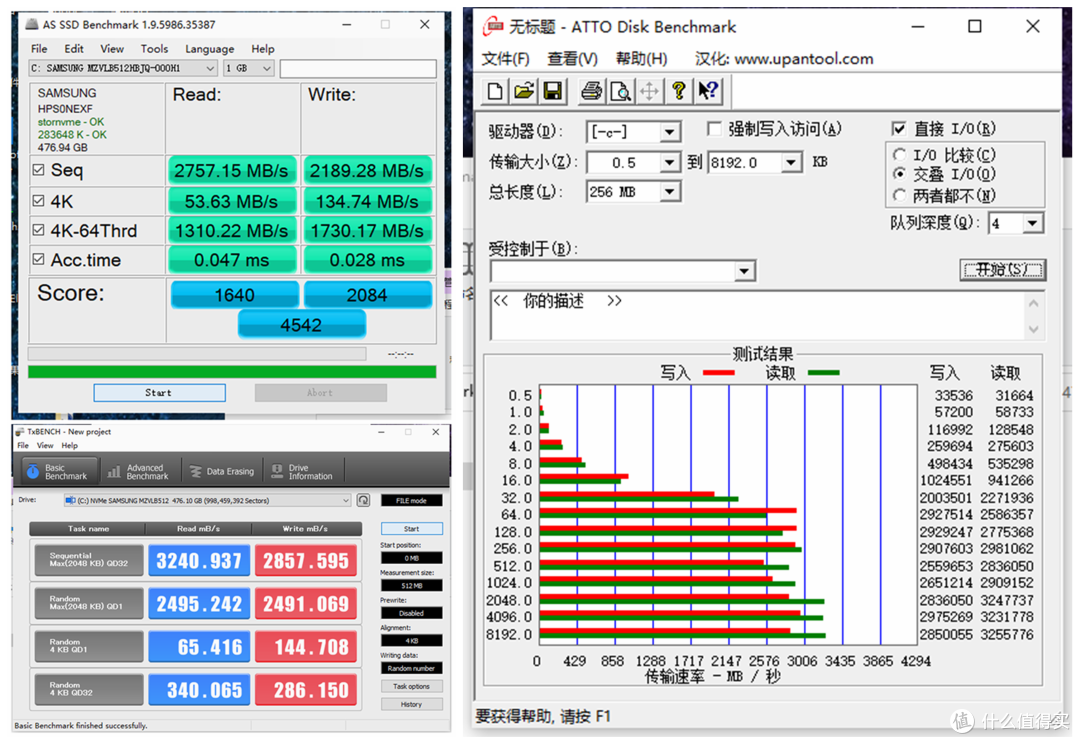Click the ATTO Disk Benchmark title bar app icon

point(492,27)
